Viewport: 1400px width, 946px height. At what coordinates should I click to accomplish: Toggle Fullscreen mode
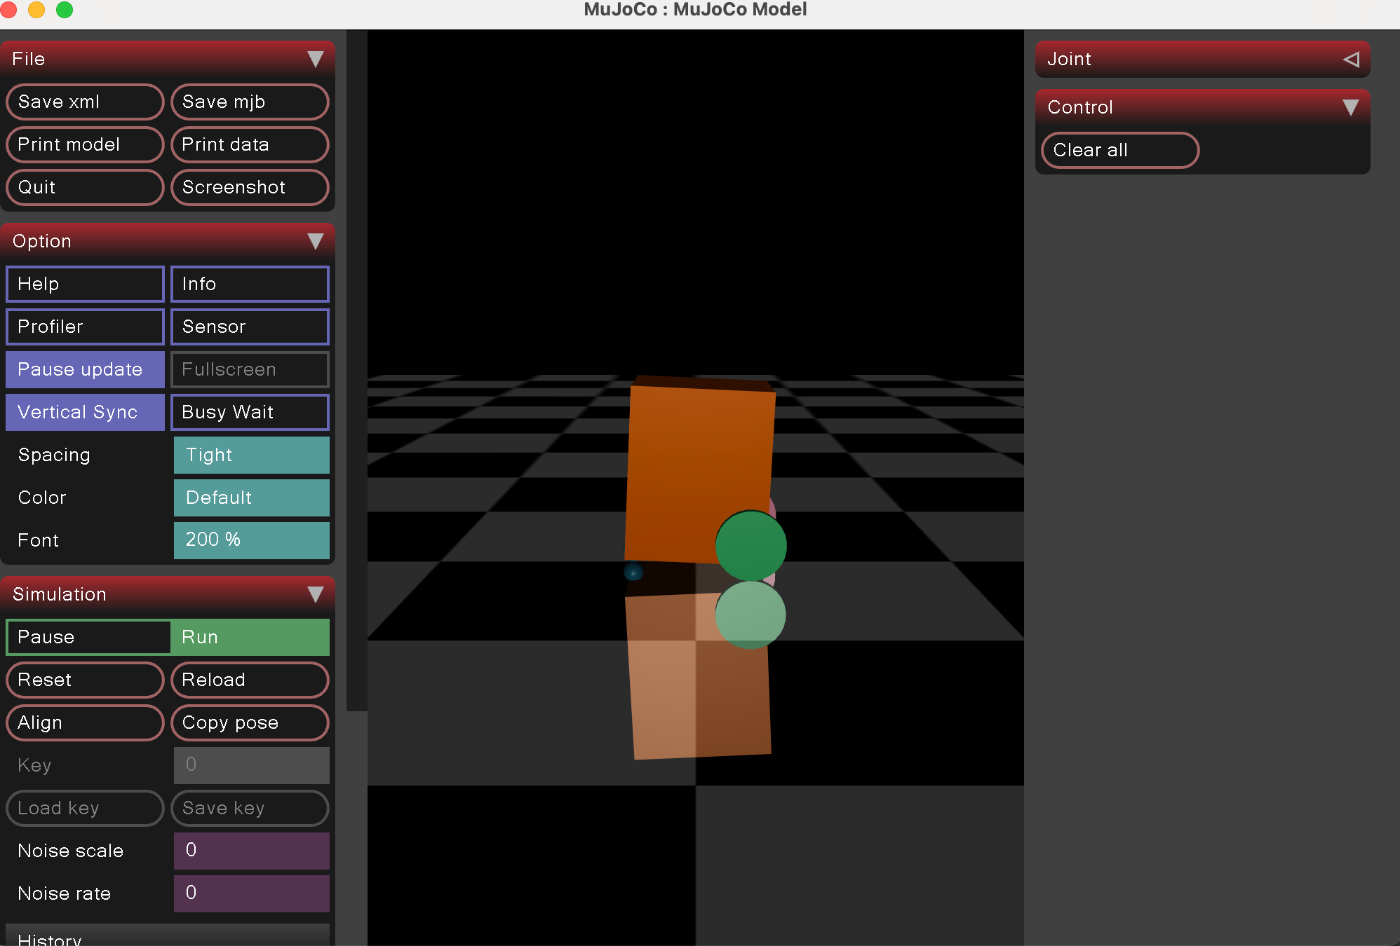click(x=250, y=370)
